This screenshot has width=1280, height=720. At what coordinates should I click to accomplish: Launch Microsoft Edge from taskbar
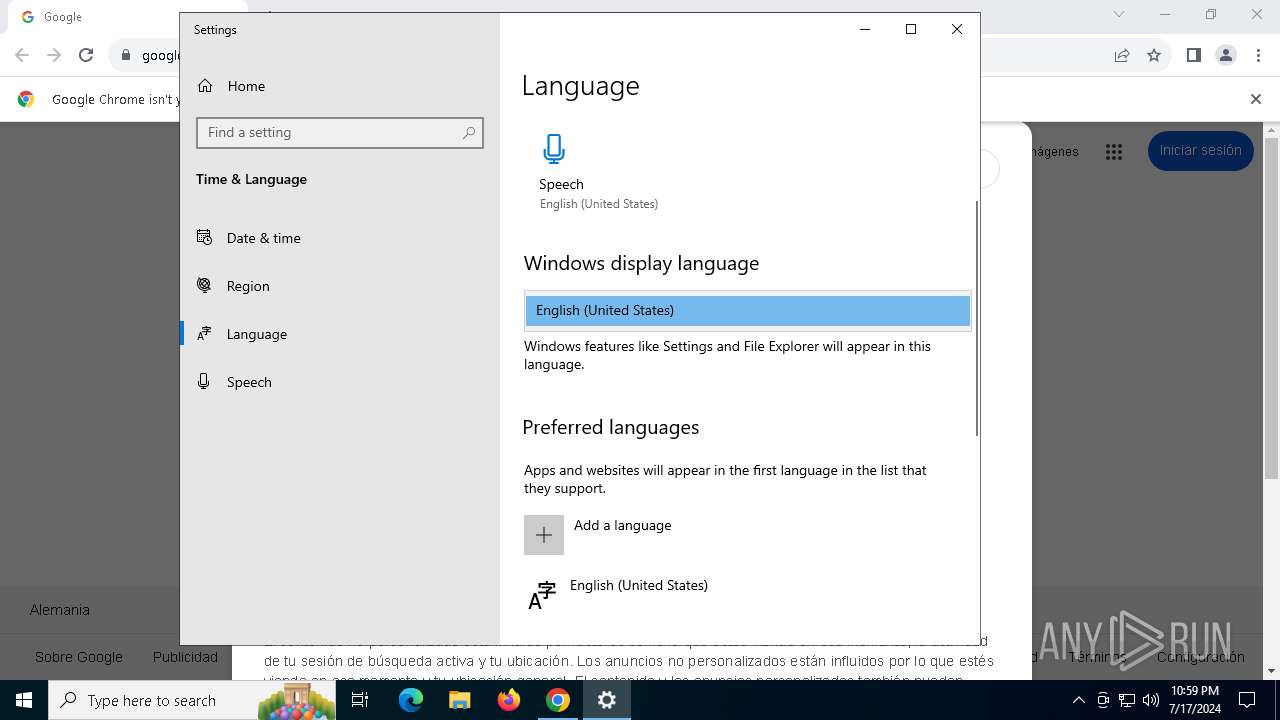point(411,700)
